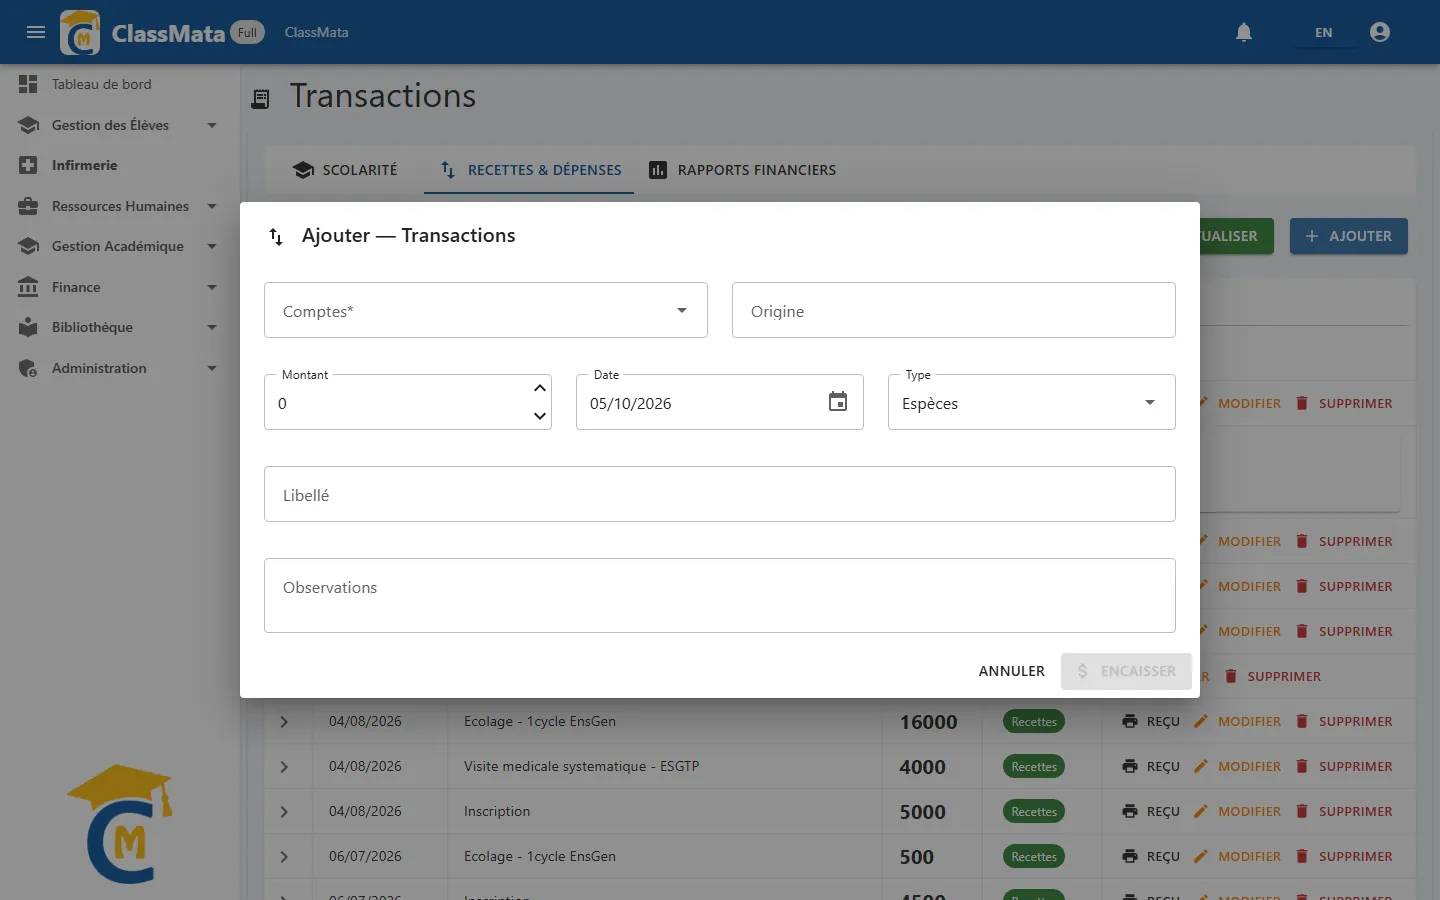Print Reçu for Inscription 5000 row
Screen dimensions: 1440x900
1151,811
